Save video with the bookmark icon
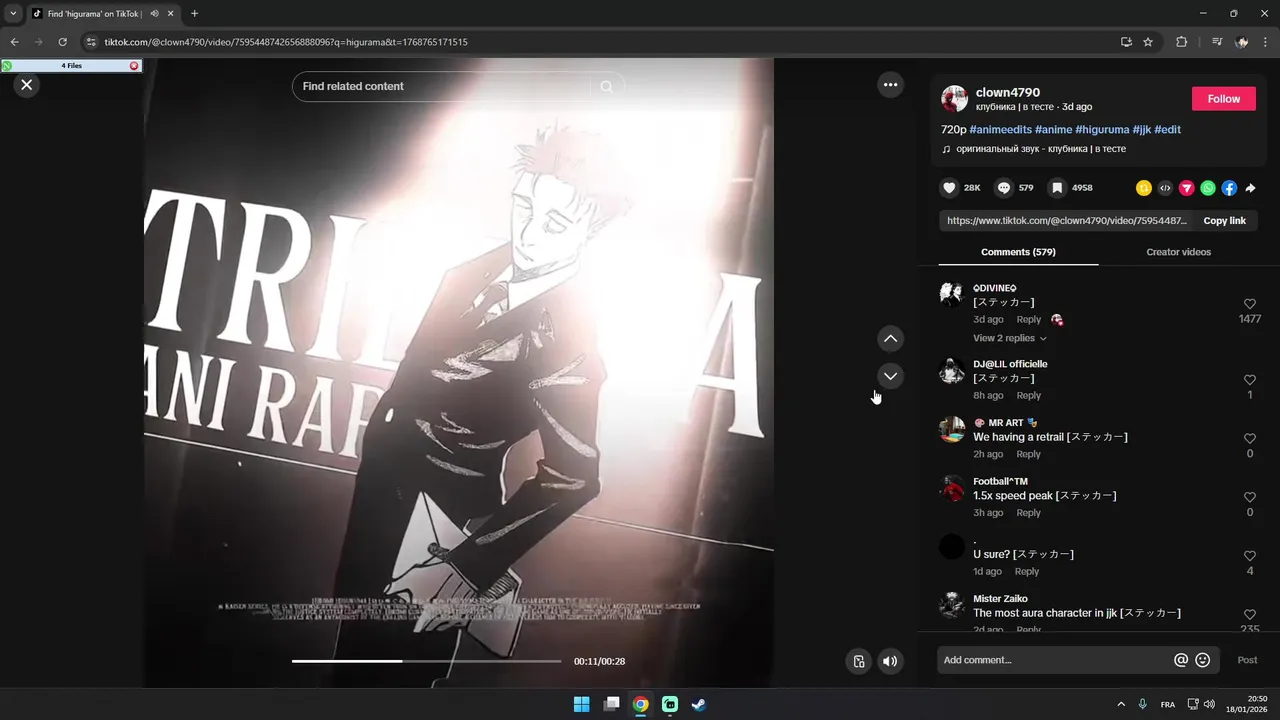 (x=1057, y=188)
